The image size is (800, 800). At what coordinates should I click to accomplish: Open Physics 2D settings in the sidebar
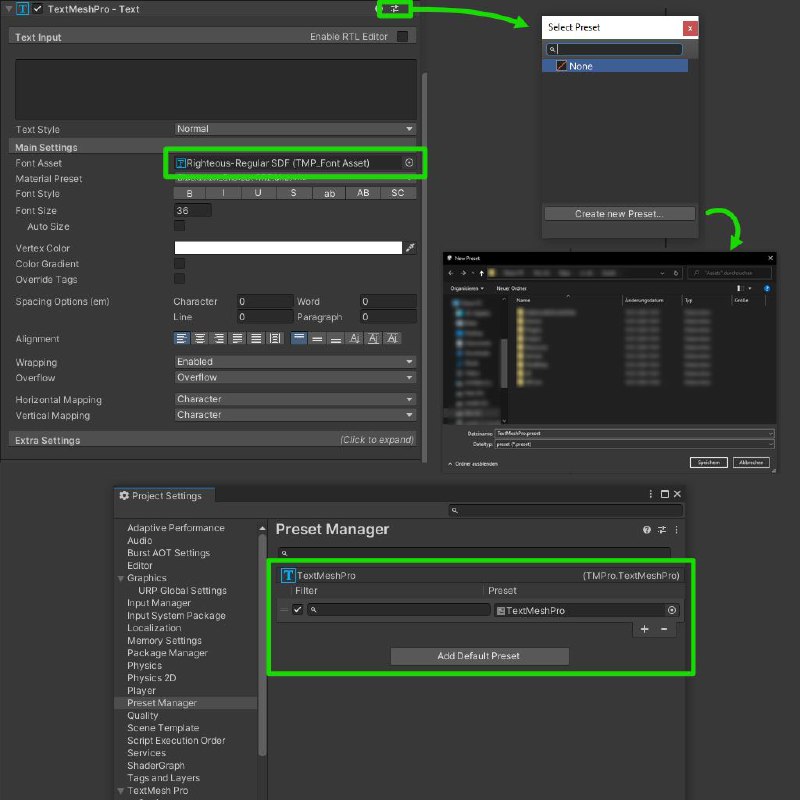click(152, 678)
